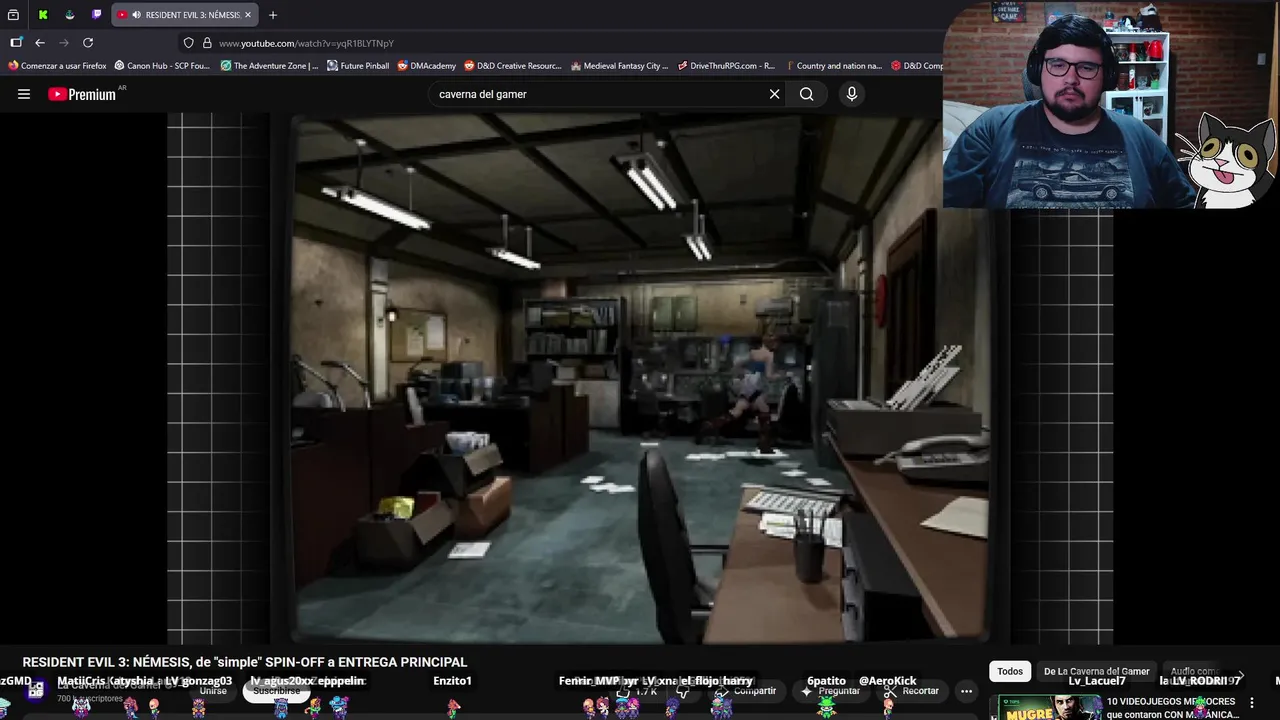Go to YouTube Premium home logo
The width and height of the screenshot is (1280, 720).
pos(82,94)
